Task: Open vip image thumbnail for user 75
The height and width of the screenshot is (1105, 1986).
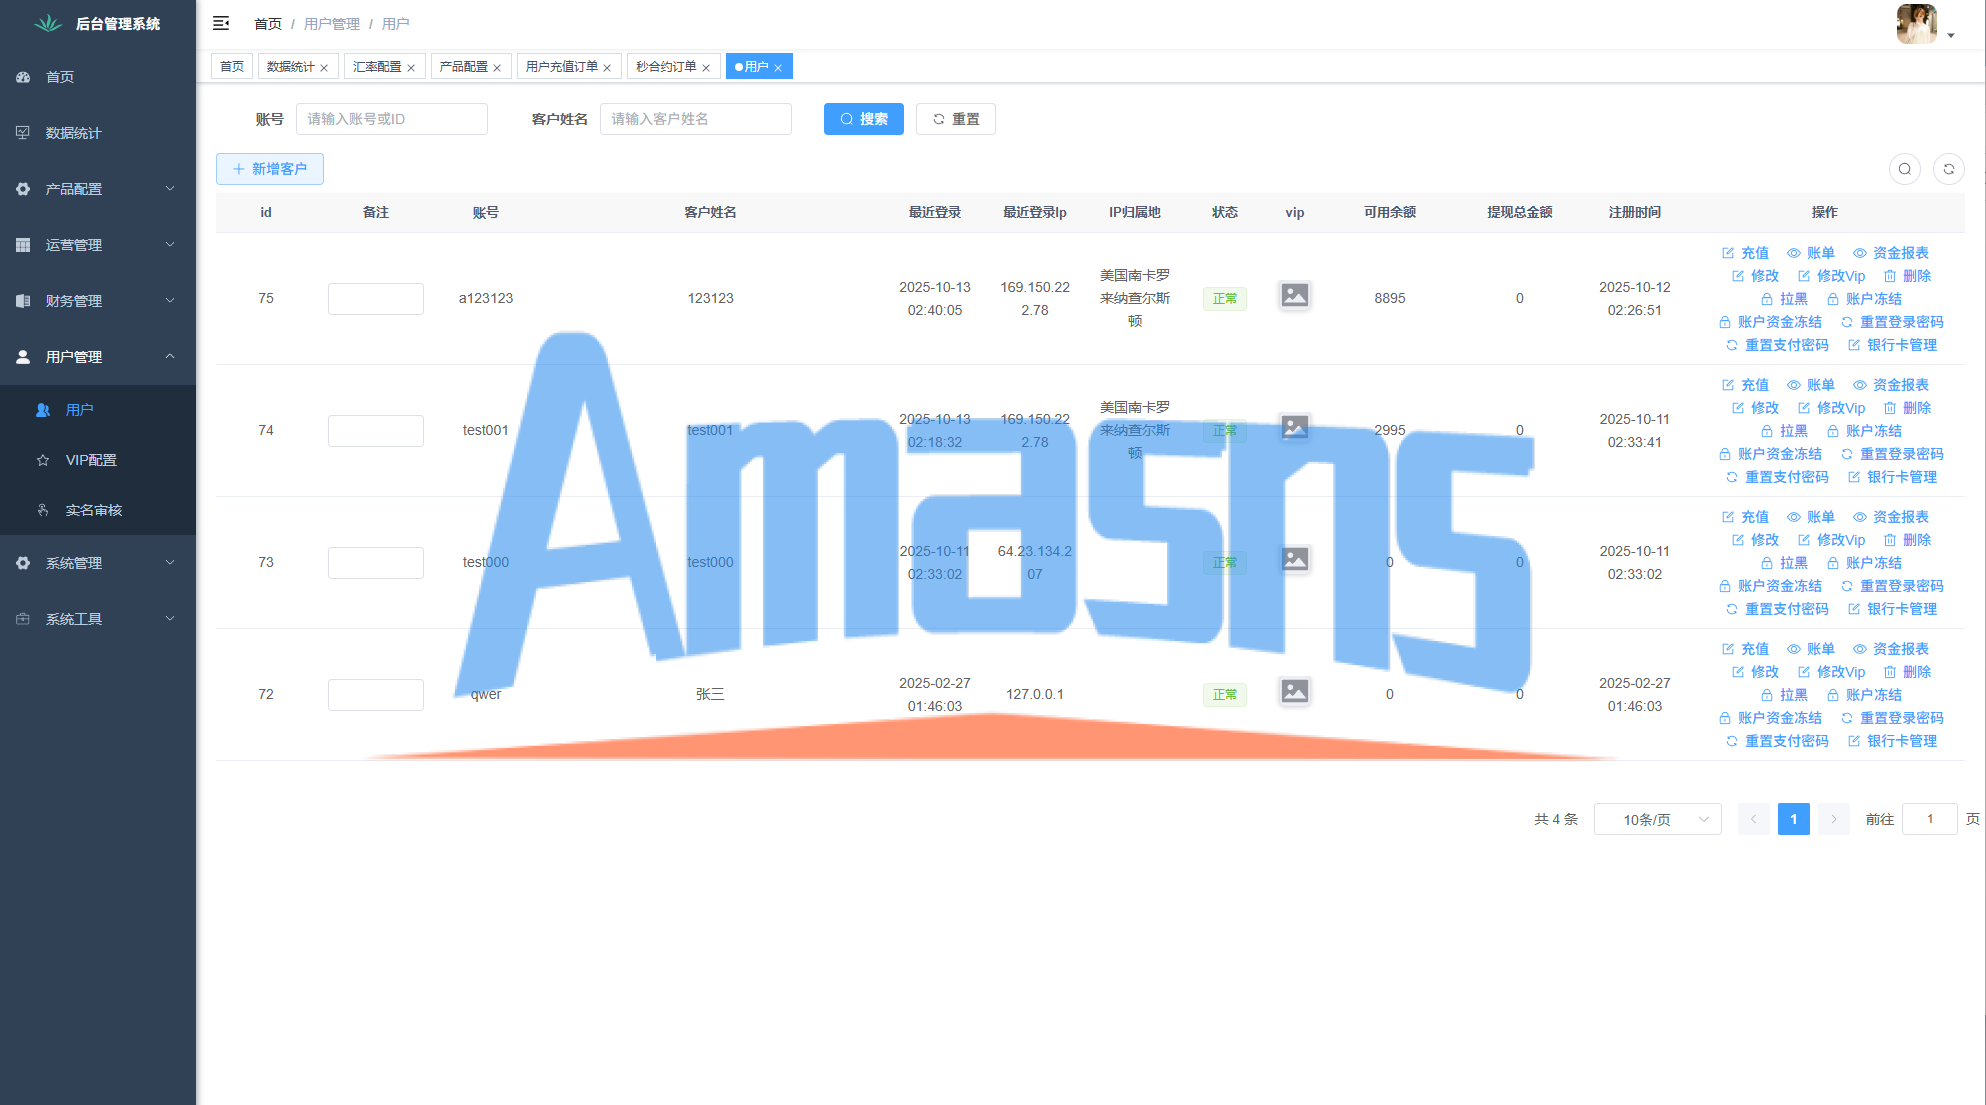Action: (x=1294, y=296)
